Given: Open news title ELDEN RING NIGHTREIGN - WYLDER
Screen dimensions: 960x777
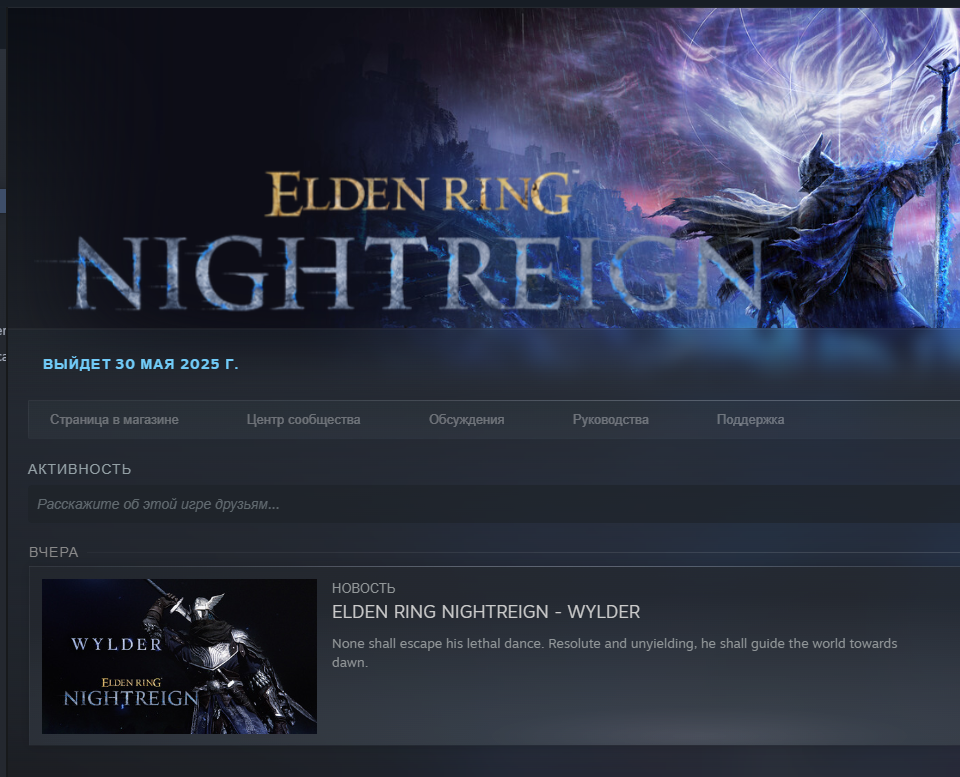Looking at the screenshot, I should (486, 612).
